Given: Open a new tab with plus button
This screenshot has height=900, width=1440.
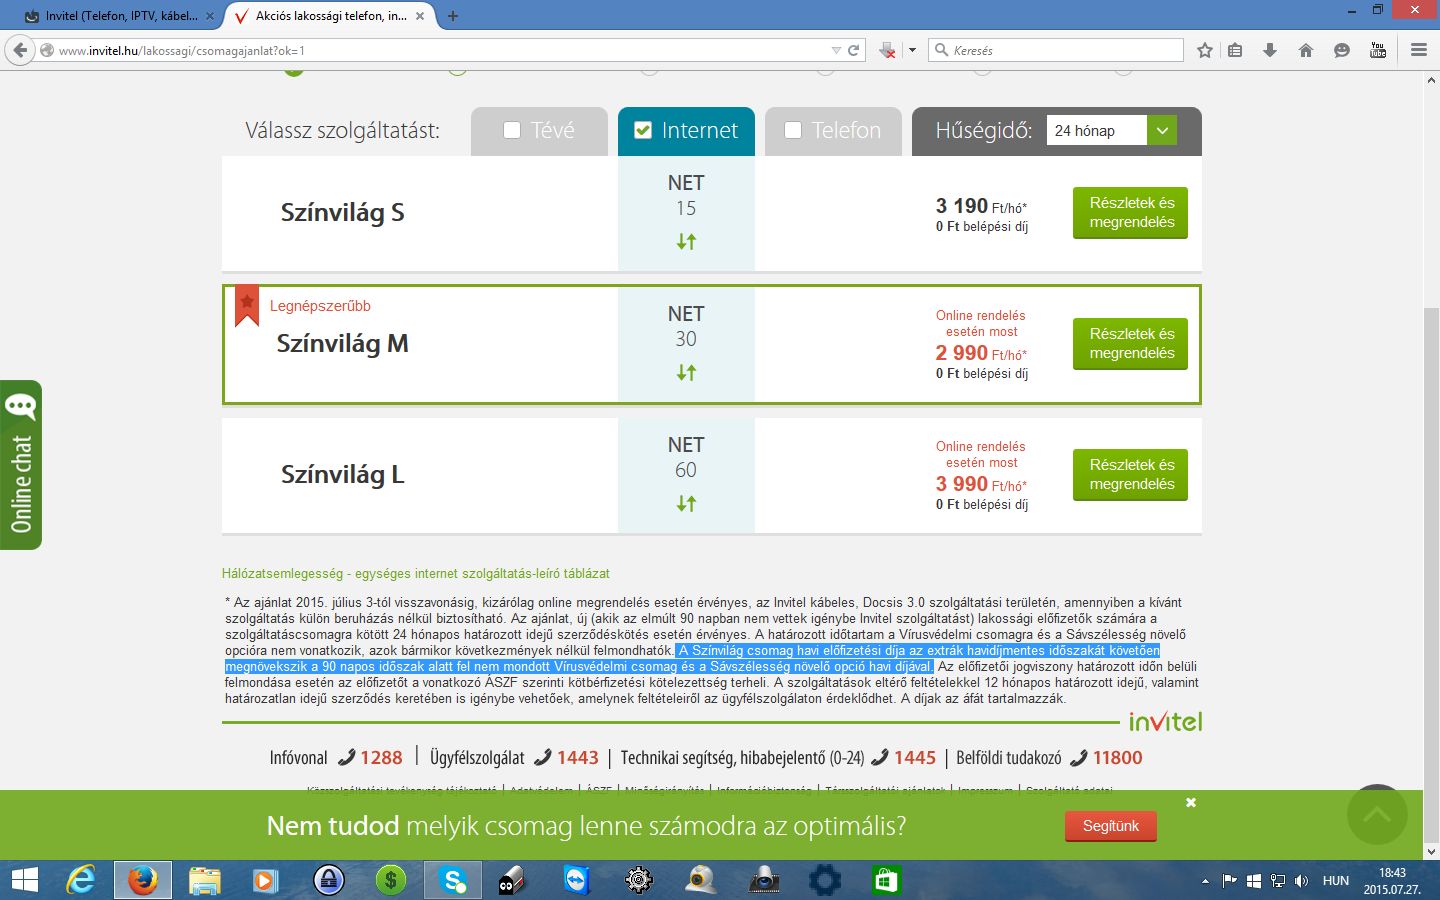Looking at the screenshot, I should (453, 16).
